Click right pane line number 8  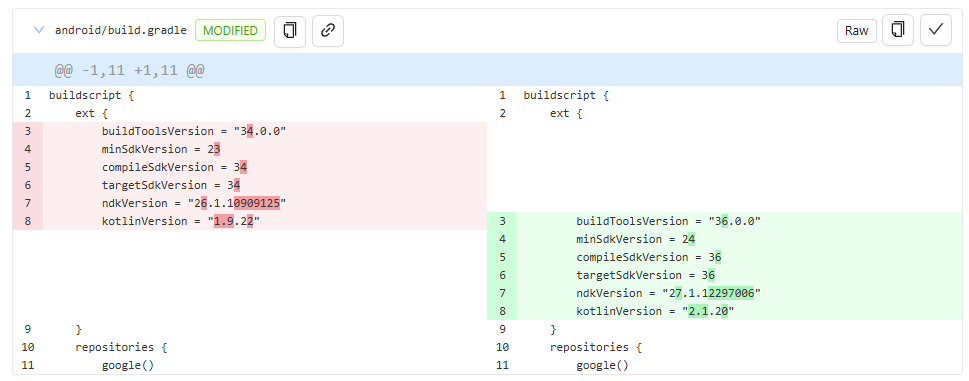(x=502, y=311)
